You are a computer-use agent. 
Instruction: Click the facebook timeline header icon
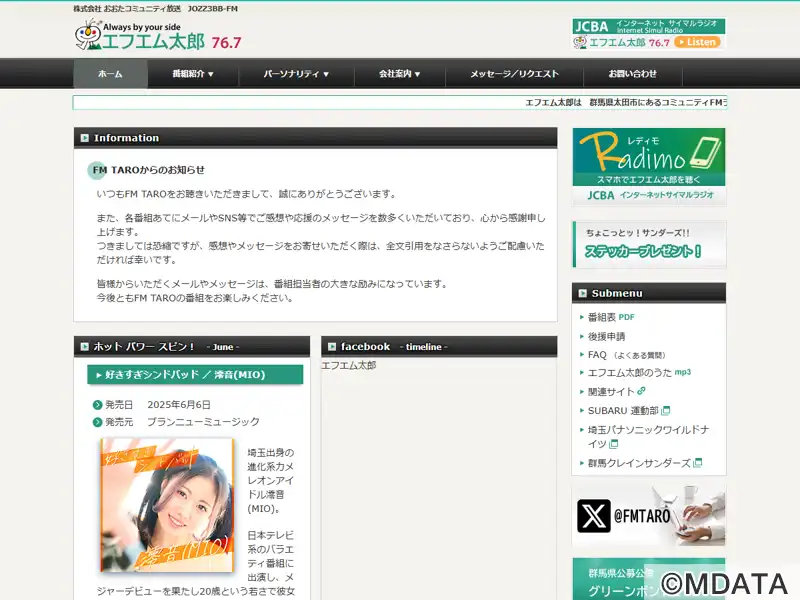(x=332, y=347)
